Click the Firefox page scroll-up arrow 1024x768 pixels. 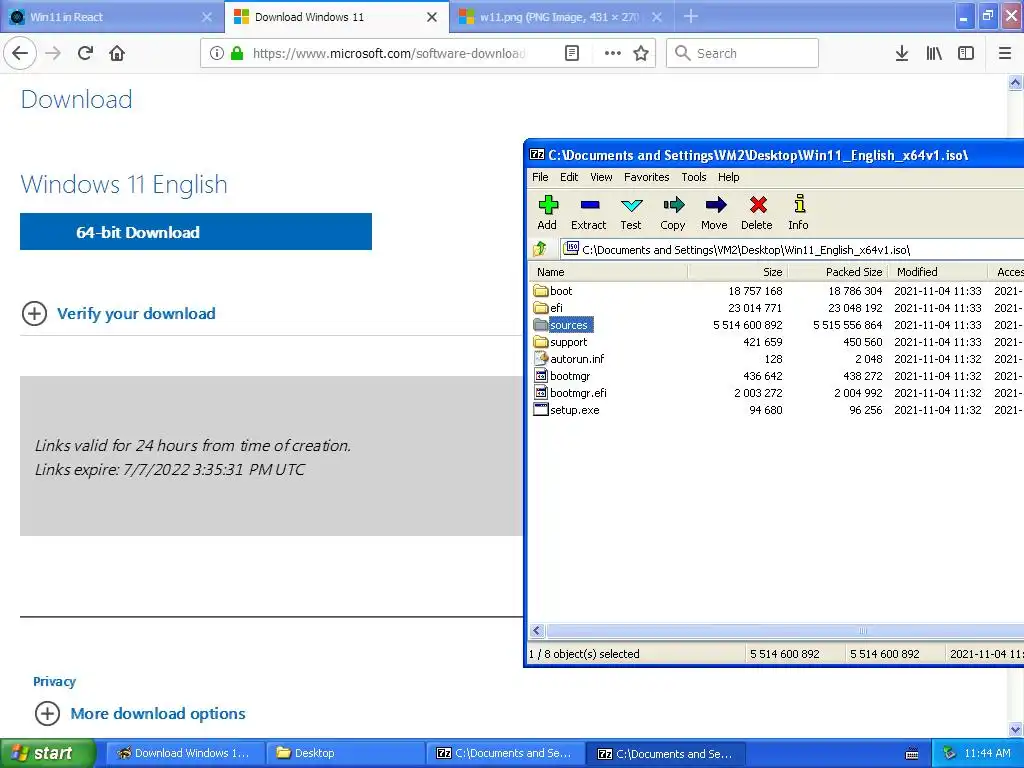point(1016,82)
